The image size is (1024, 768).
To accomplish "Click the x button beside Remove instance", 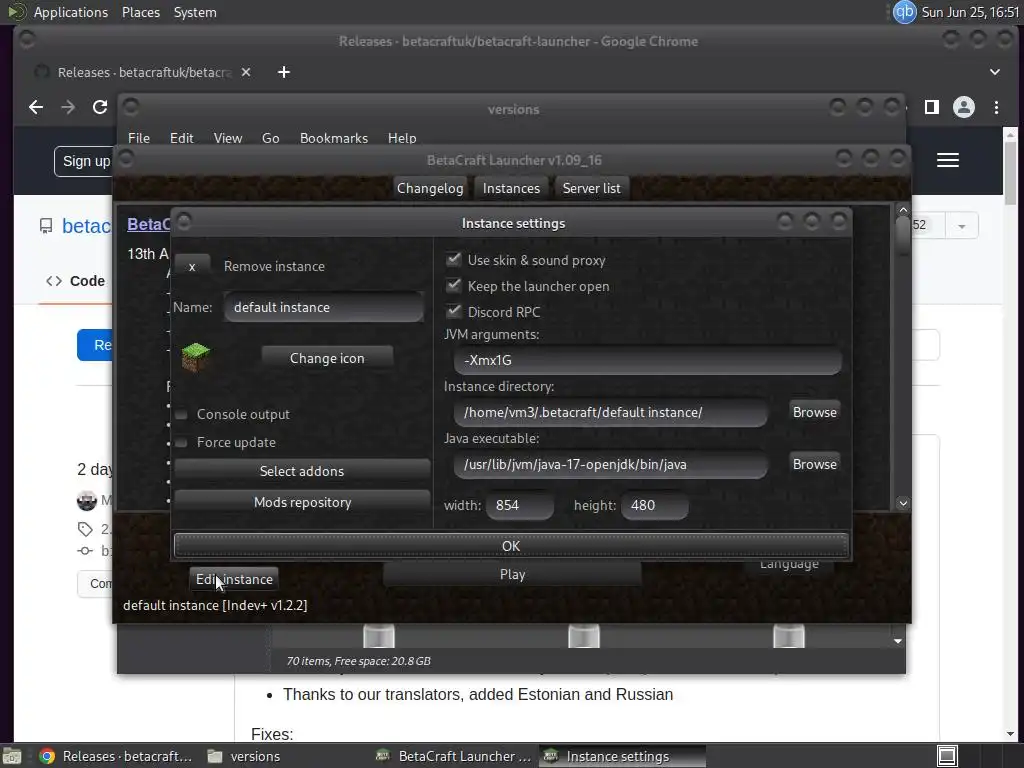I will [192, 266].
